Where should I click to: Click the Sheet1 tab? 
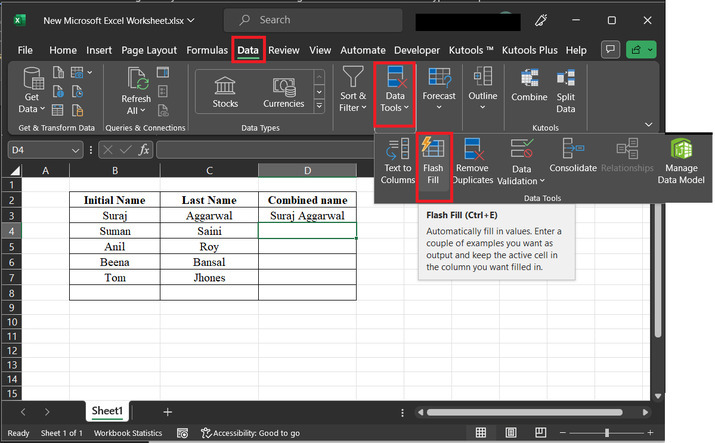[107, 411]
